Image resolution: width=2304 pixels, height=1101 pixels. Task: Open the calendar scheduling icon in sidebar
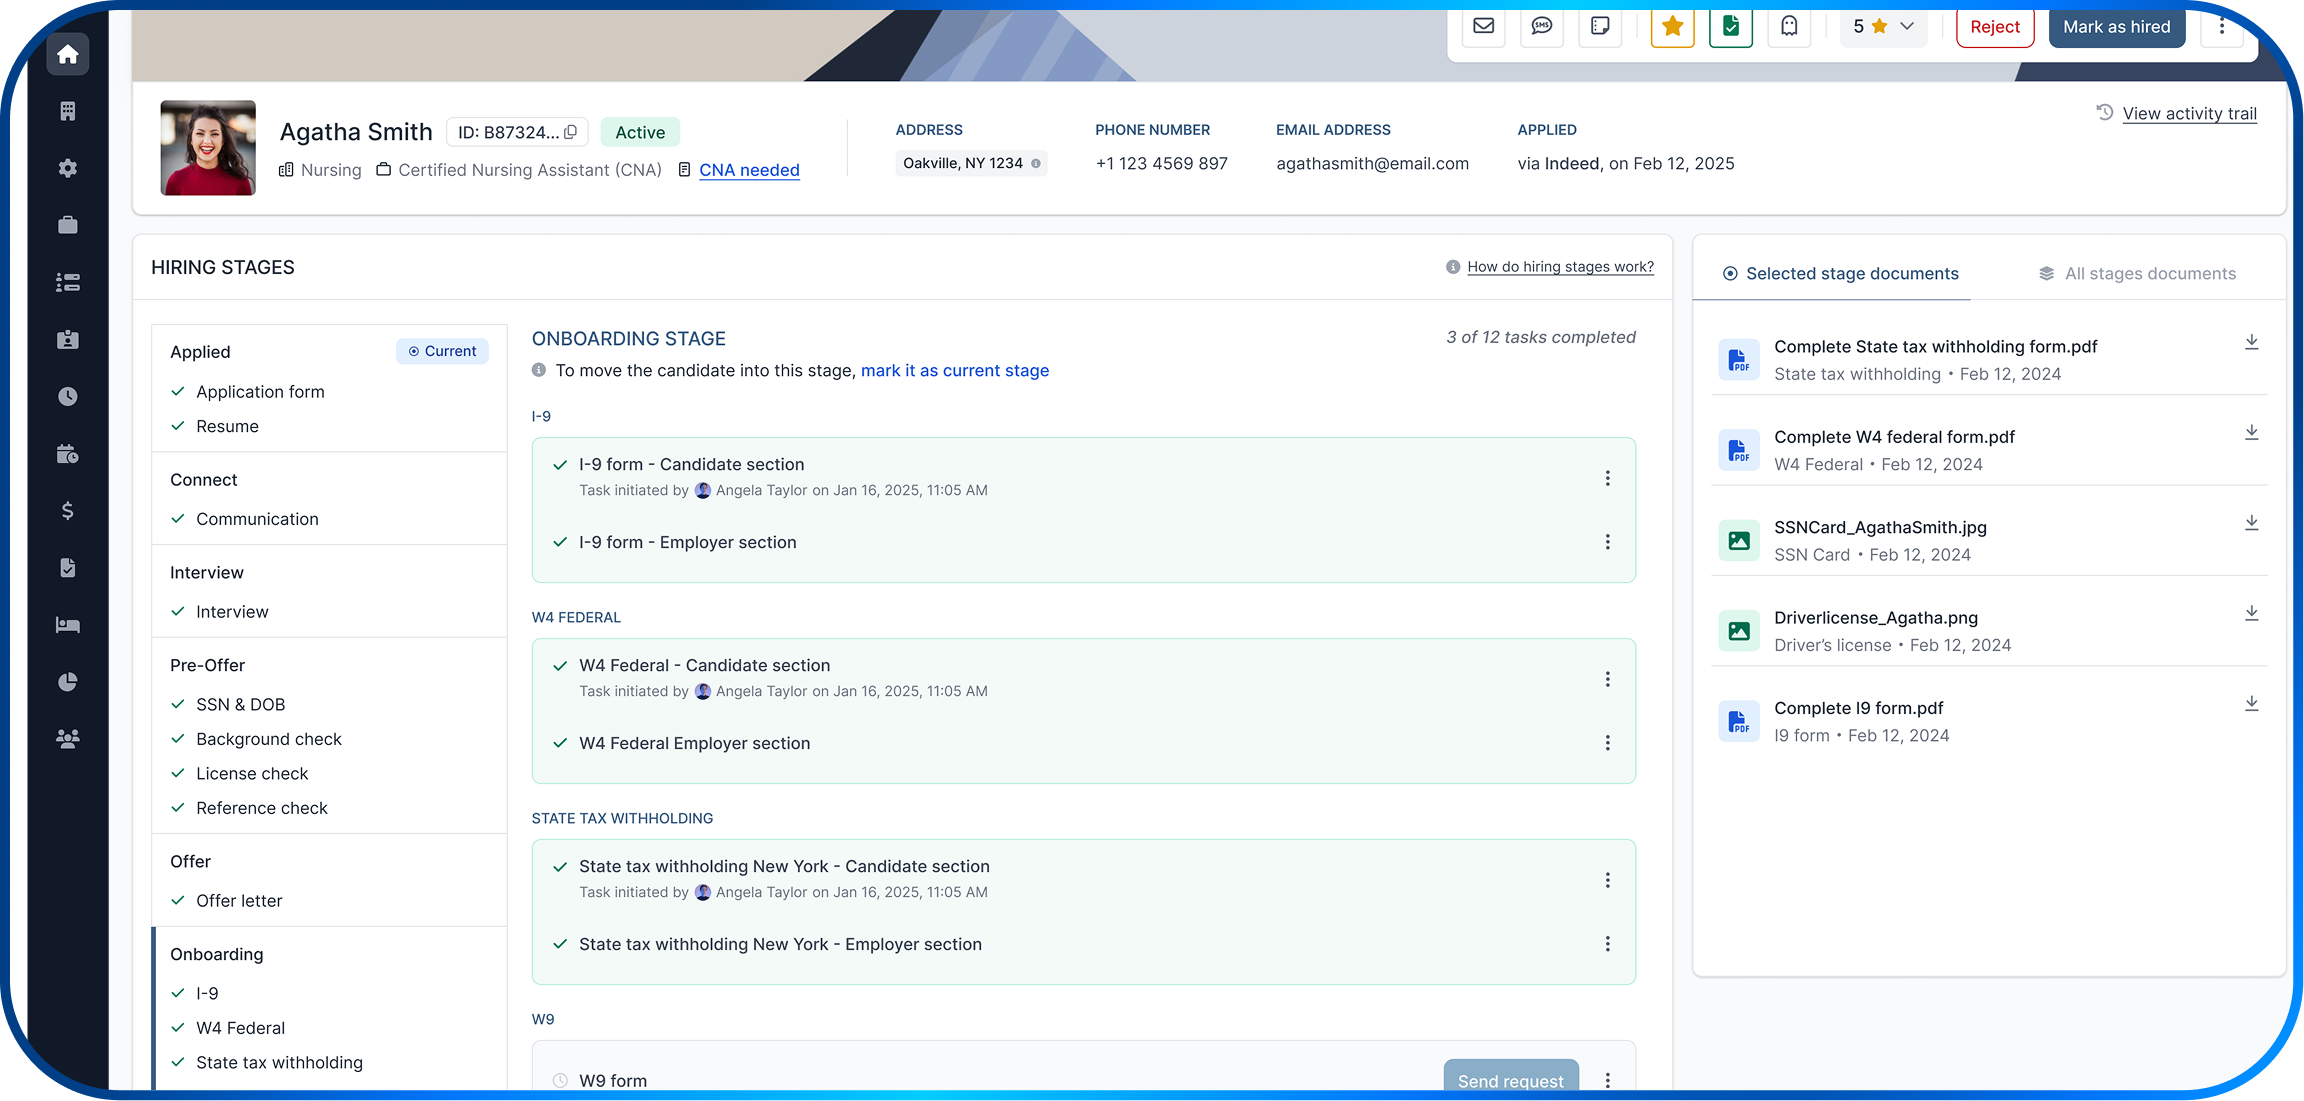tap(67, 453)
